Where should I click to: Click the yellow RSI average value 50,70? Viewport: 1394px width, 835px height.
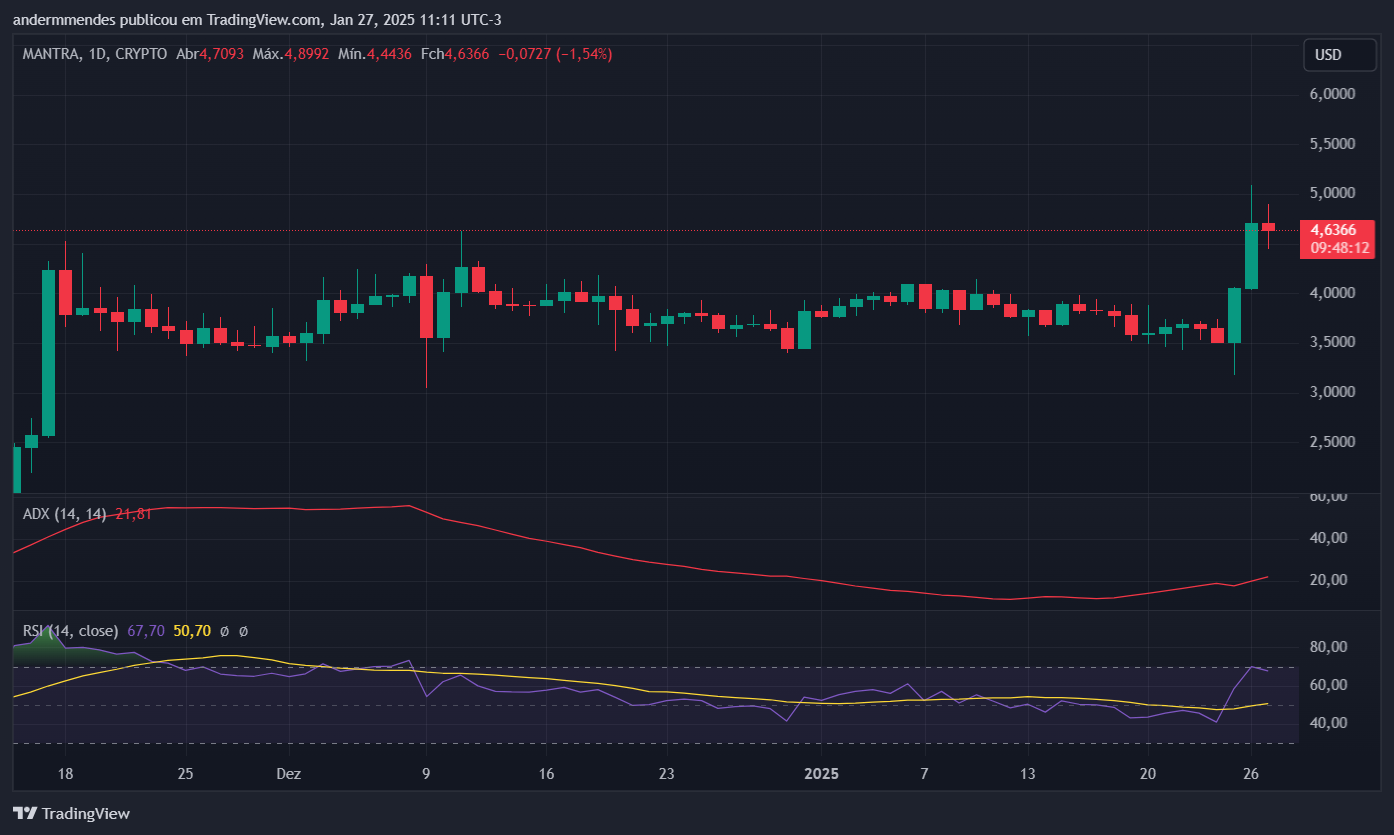[192, 631]
